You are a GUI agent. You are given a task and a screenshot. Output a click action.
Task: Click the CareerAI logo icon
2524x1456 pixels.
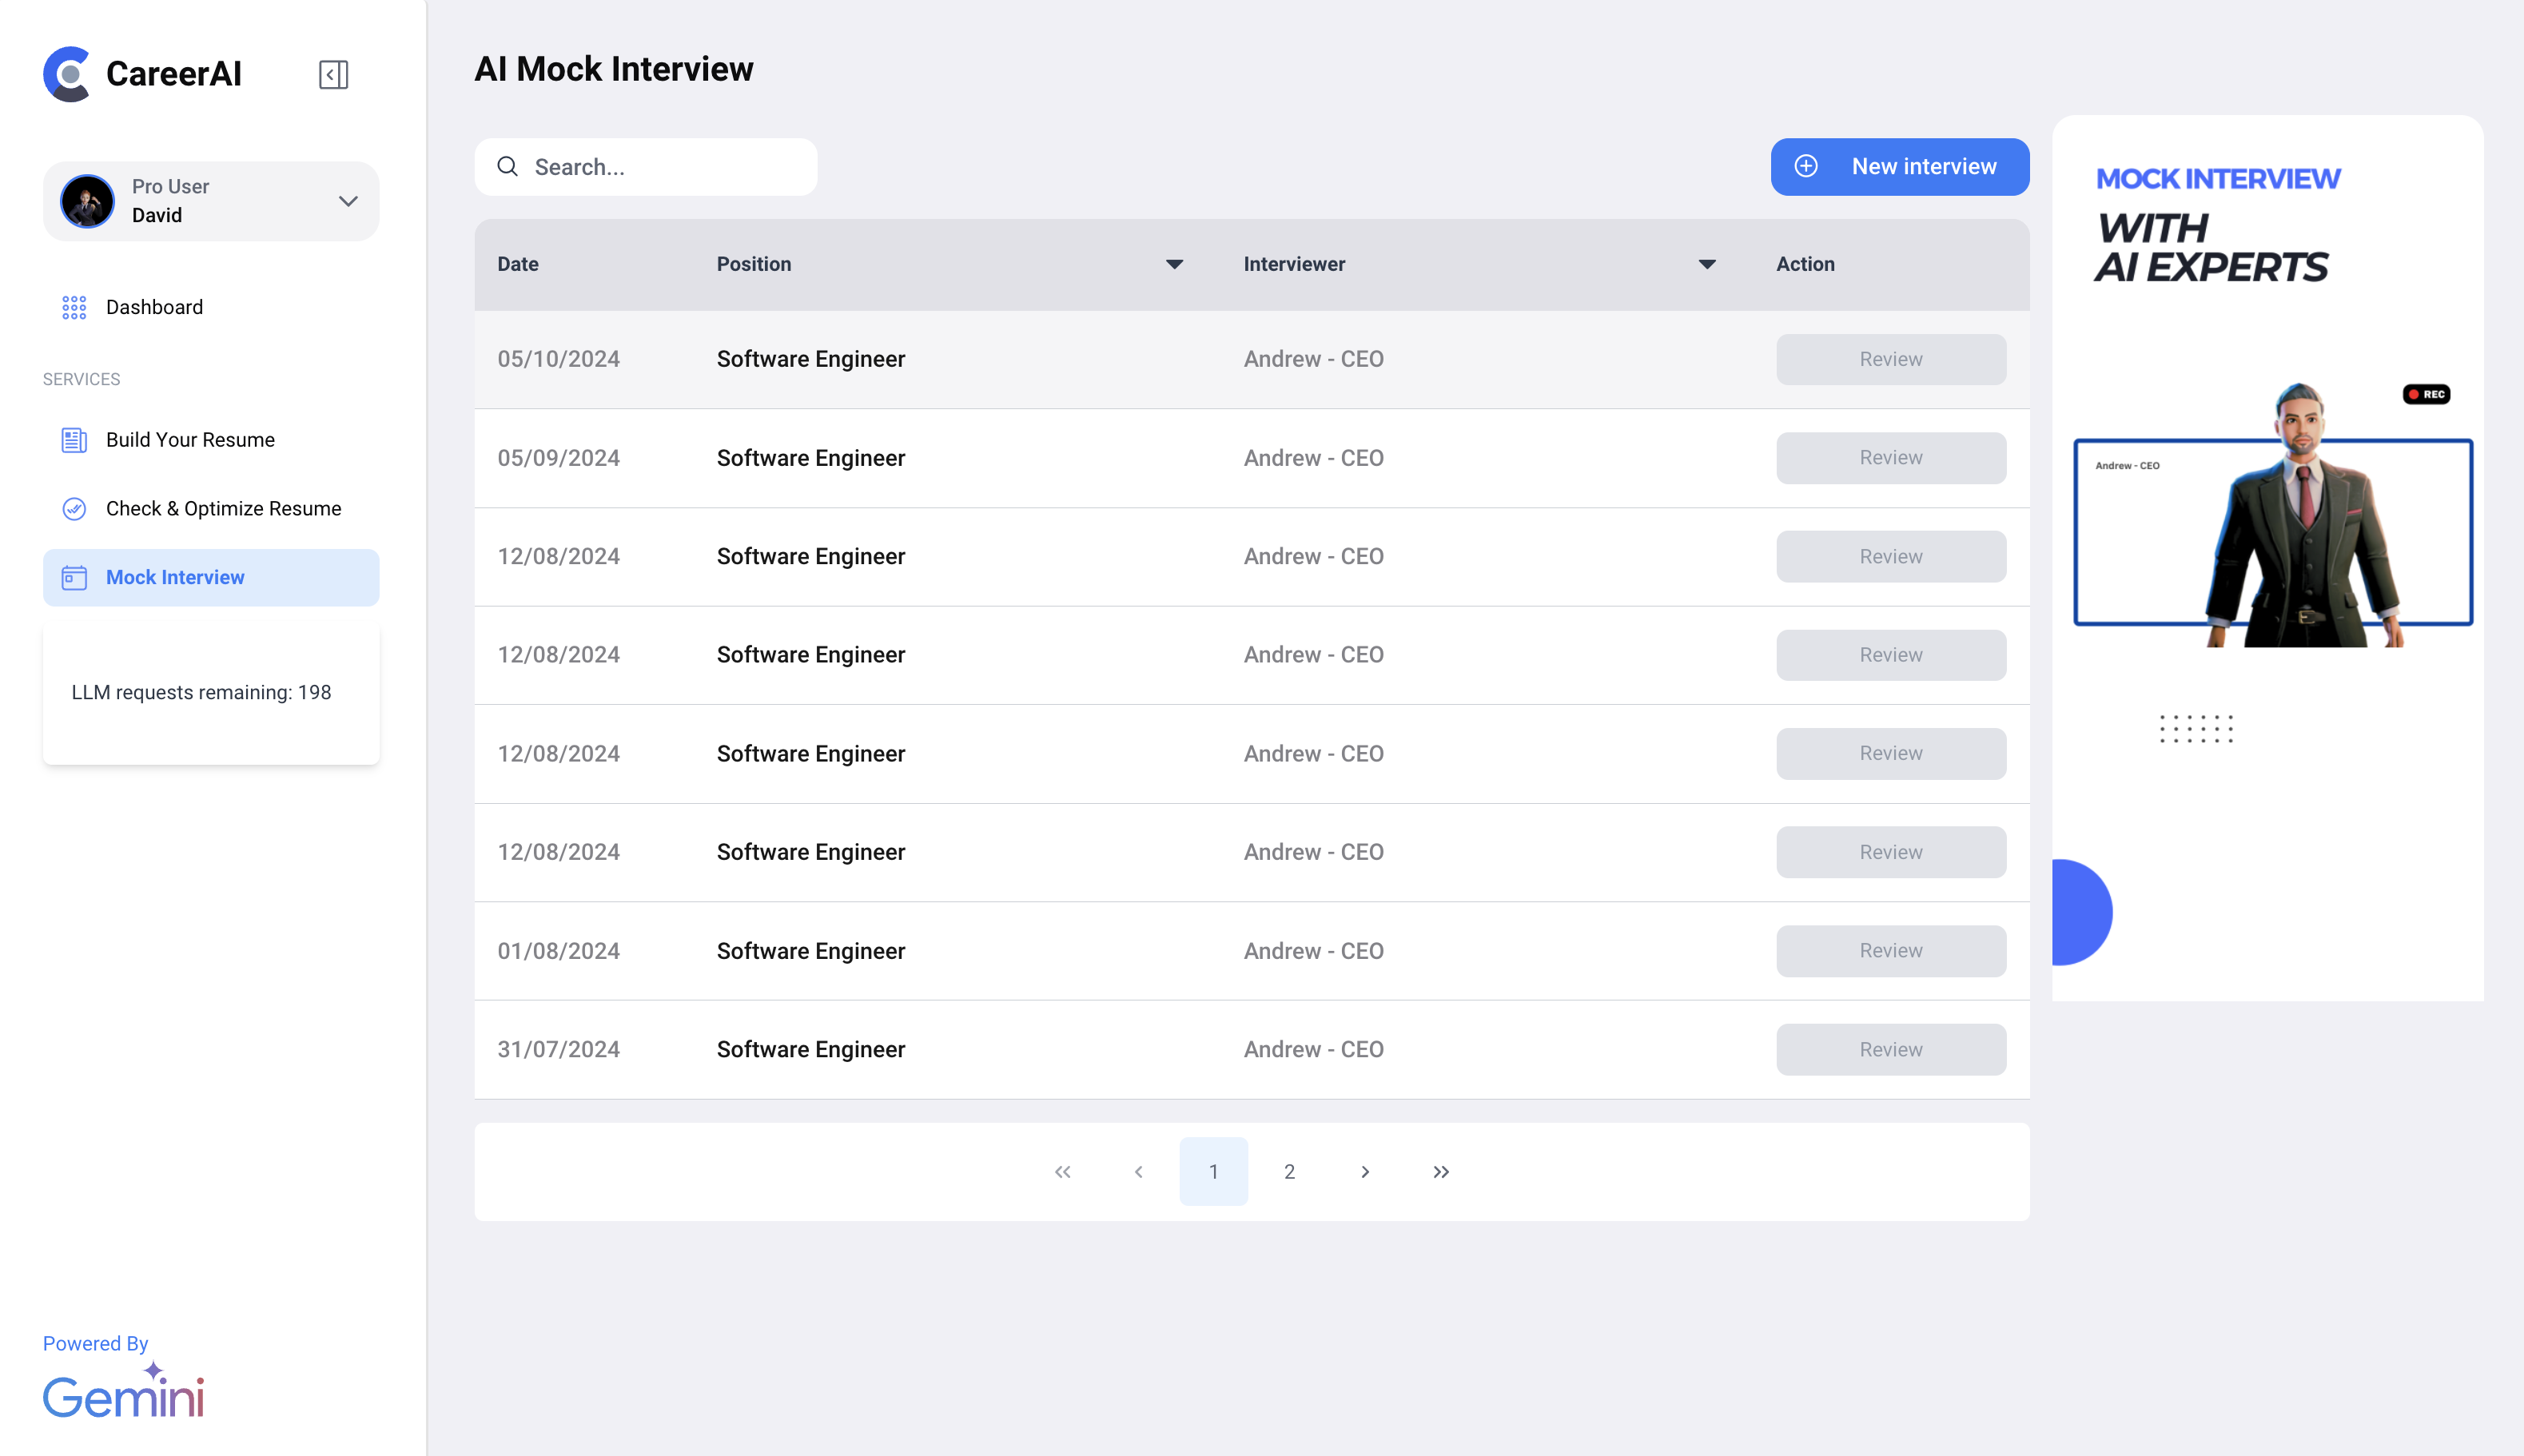point(67,74)
